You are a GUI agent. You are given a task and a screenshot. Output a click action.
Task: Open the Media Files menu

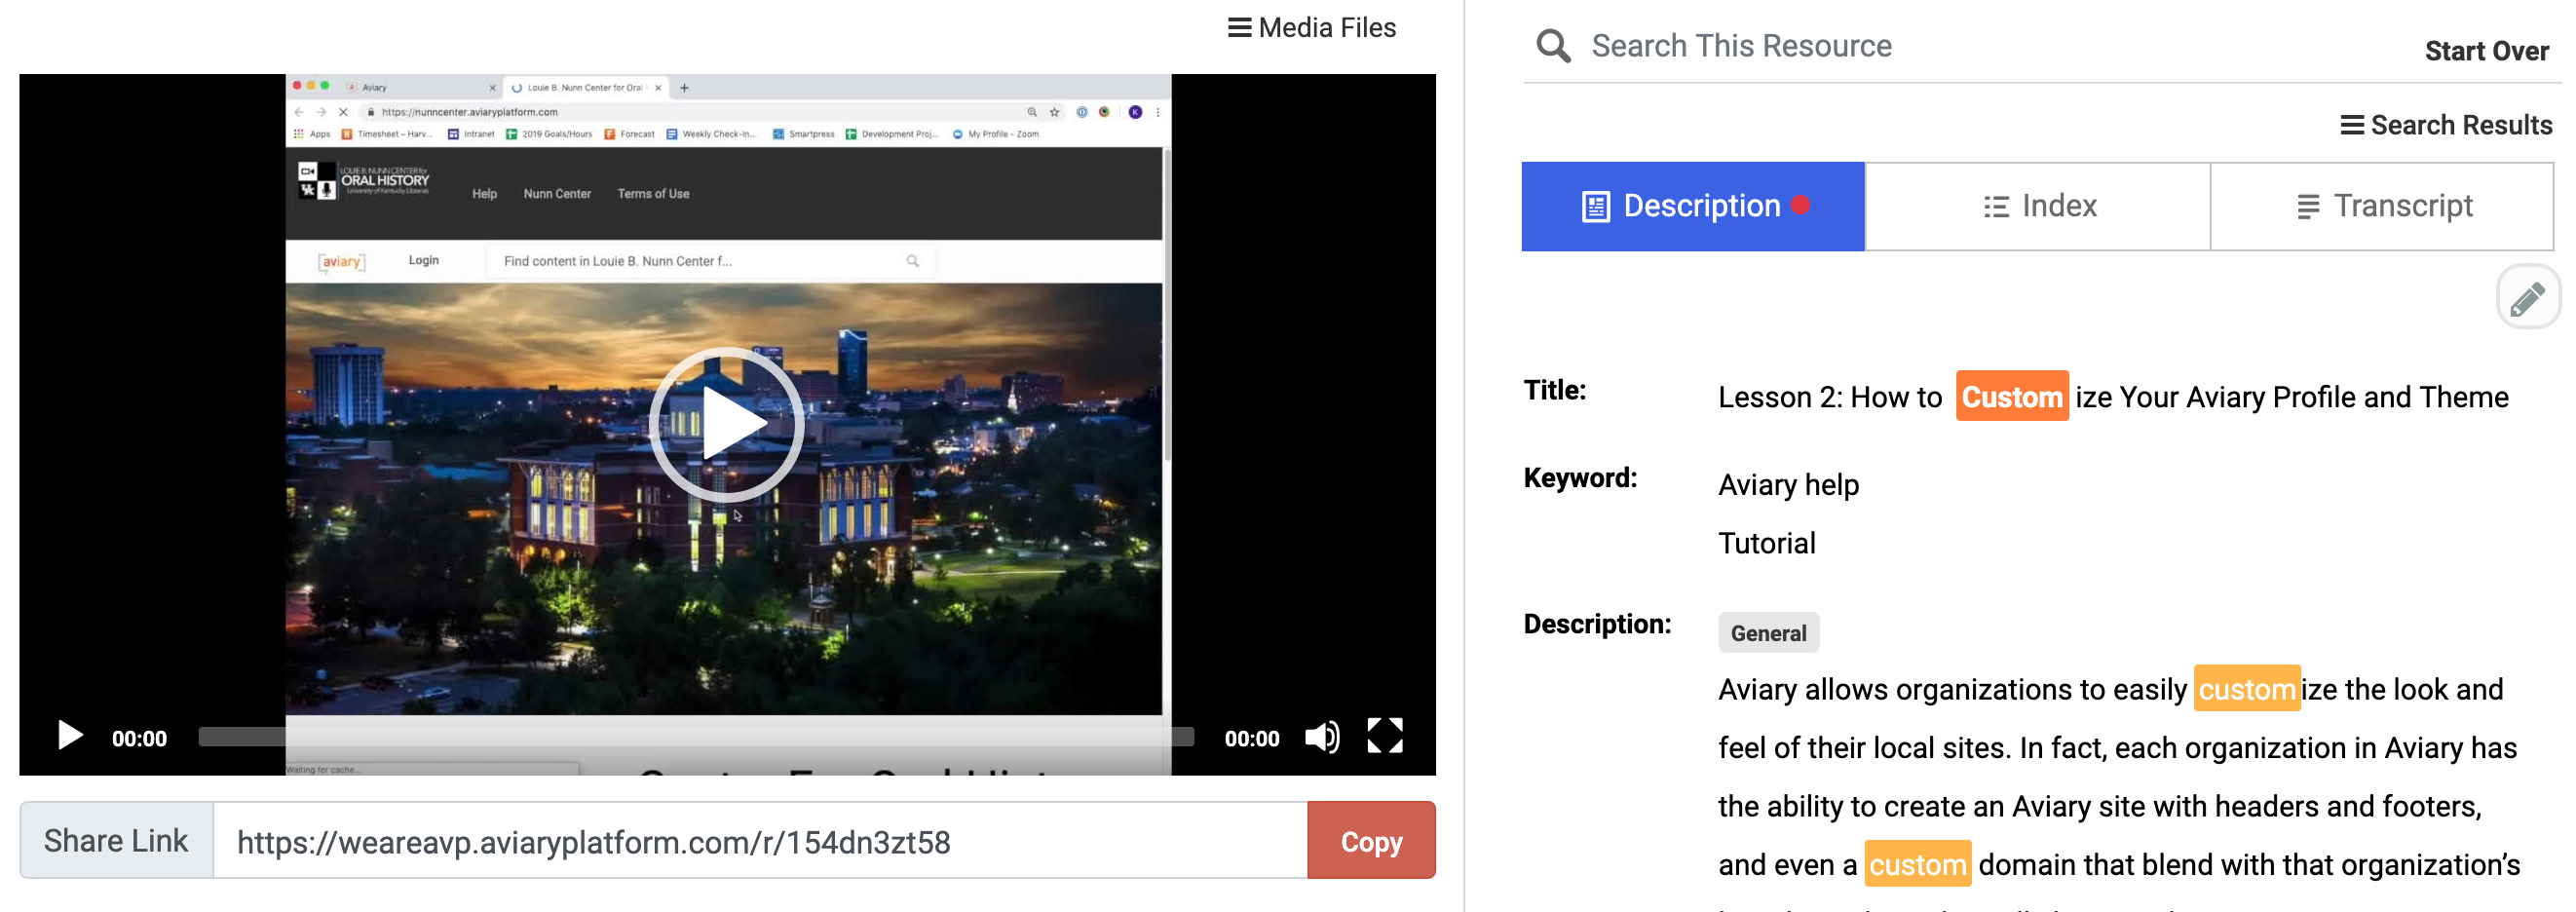click(1311, 28)
